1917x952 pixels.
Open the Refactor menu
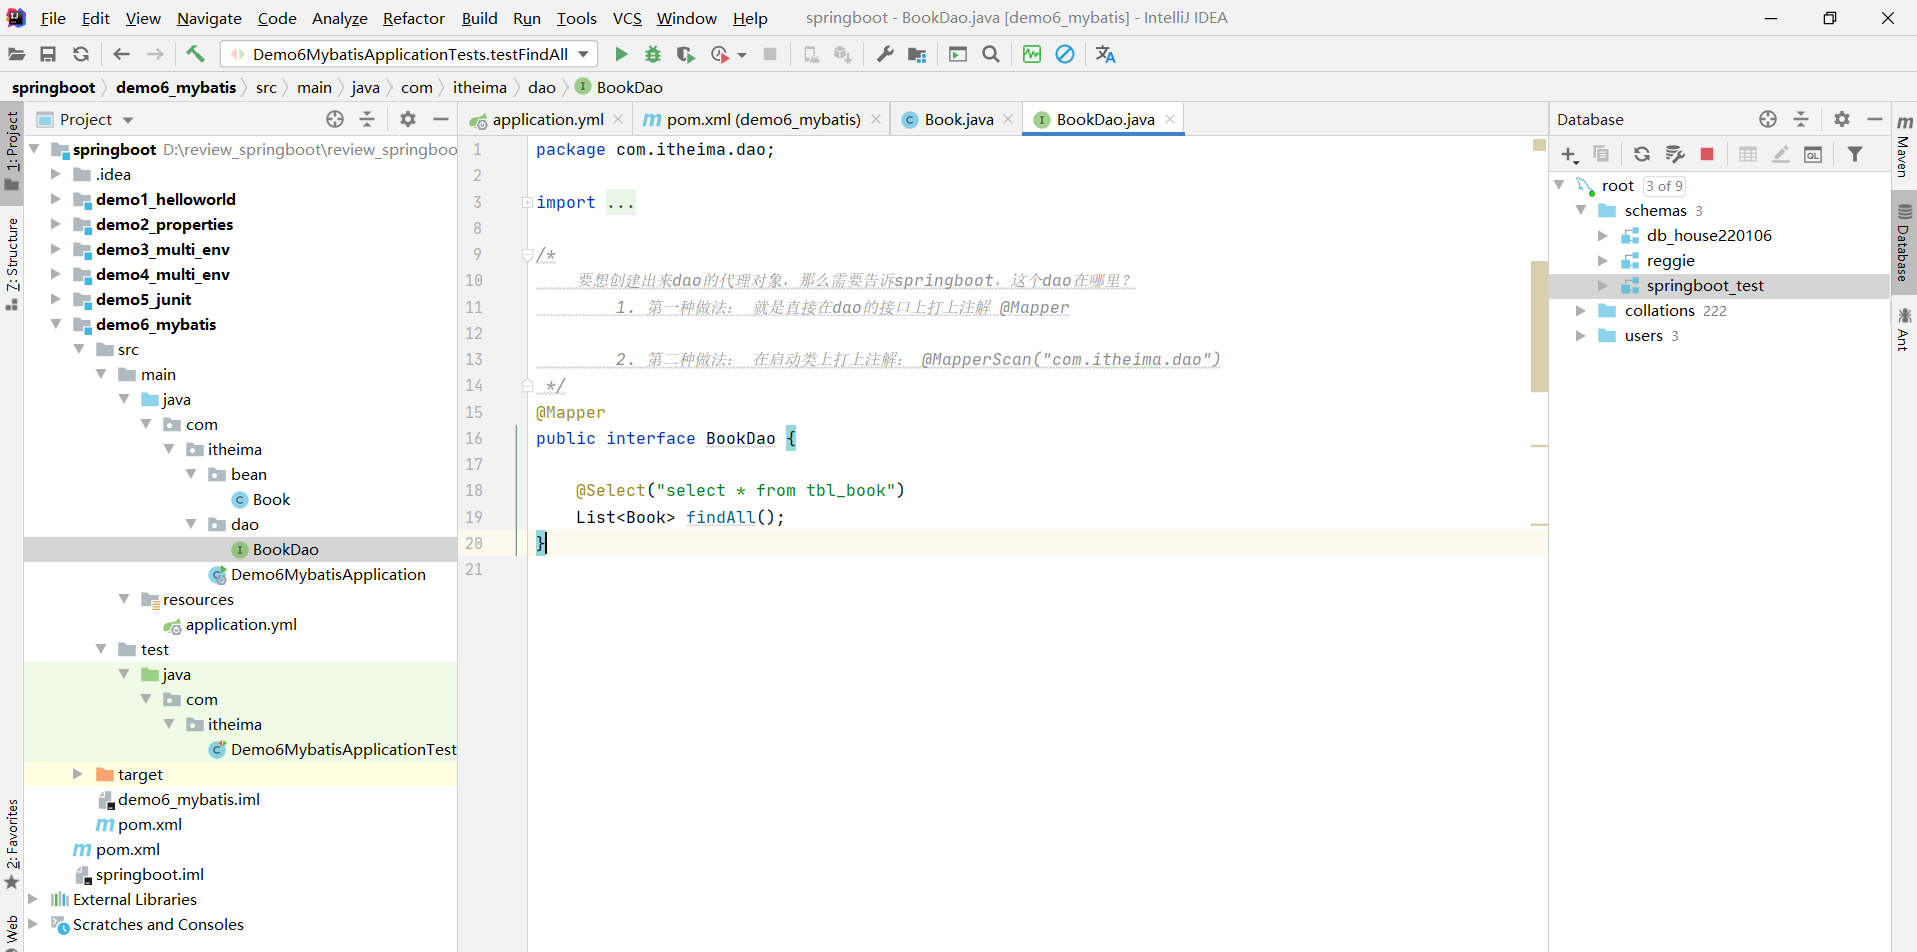pos(413,18)
